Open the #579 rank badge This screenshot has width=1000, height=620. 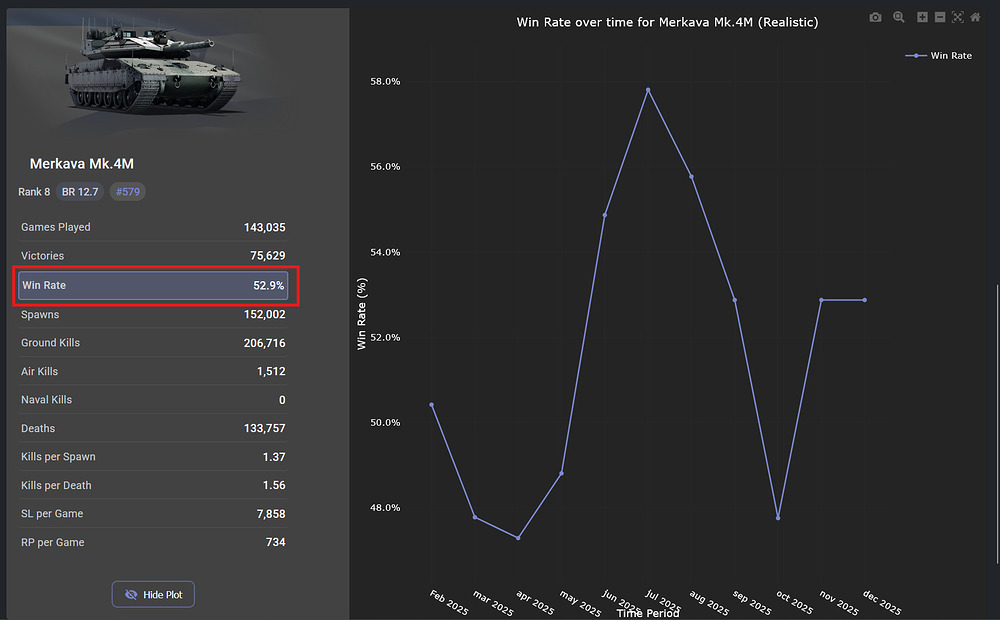coord(127,192)
